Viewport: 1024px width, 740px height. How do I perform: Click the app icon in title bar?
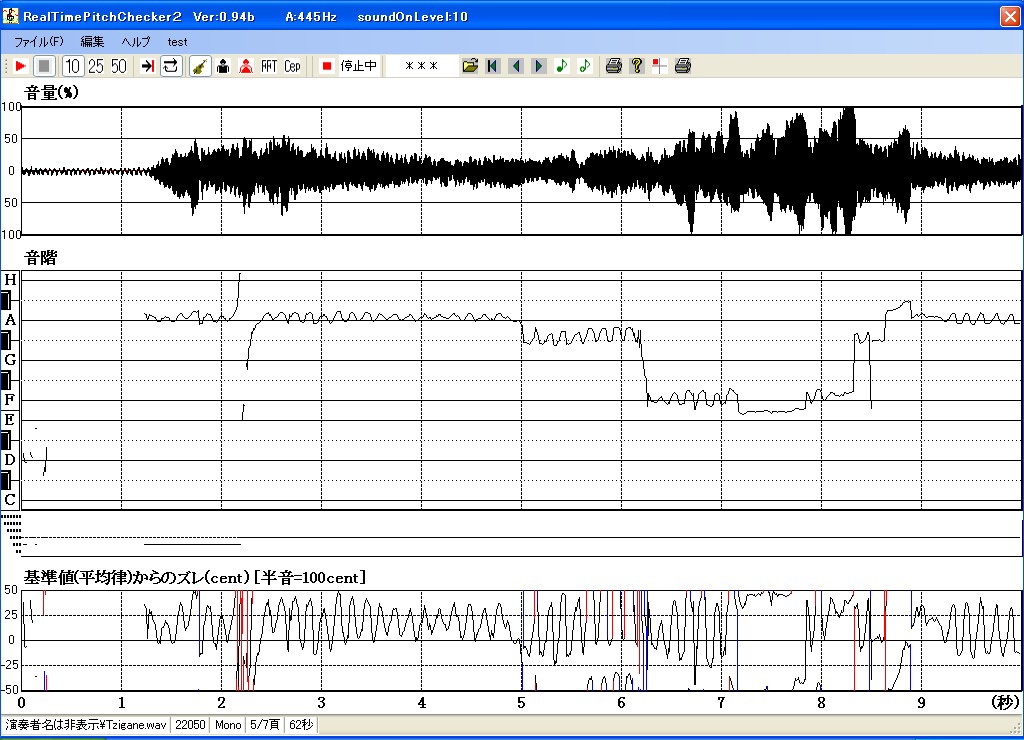point(10,16)
